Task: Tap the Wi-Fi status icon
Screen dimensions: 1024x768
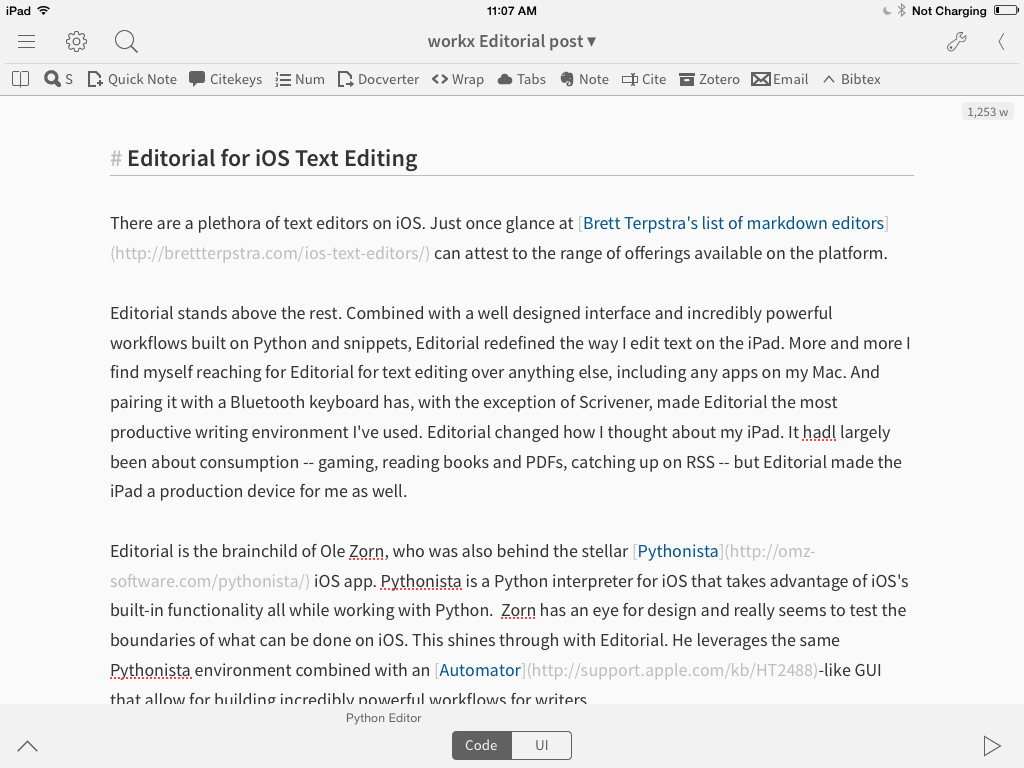Action: click(44, 10)
